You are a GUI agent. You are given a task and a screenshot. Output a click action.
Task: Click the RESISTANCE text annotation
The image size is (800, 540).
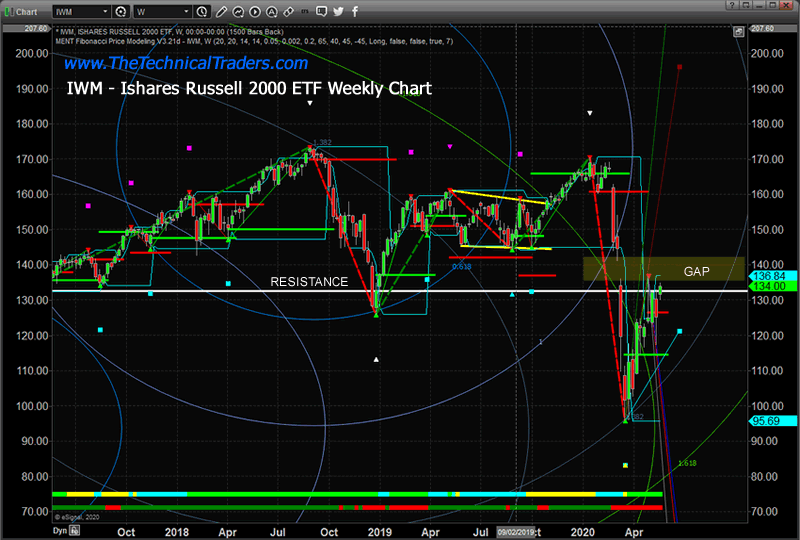coord(309,282)
